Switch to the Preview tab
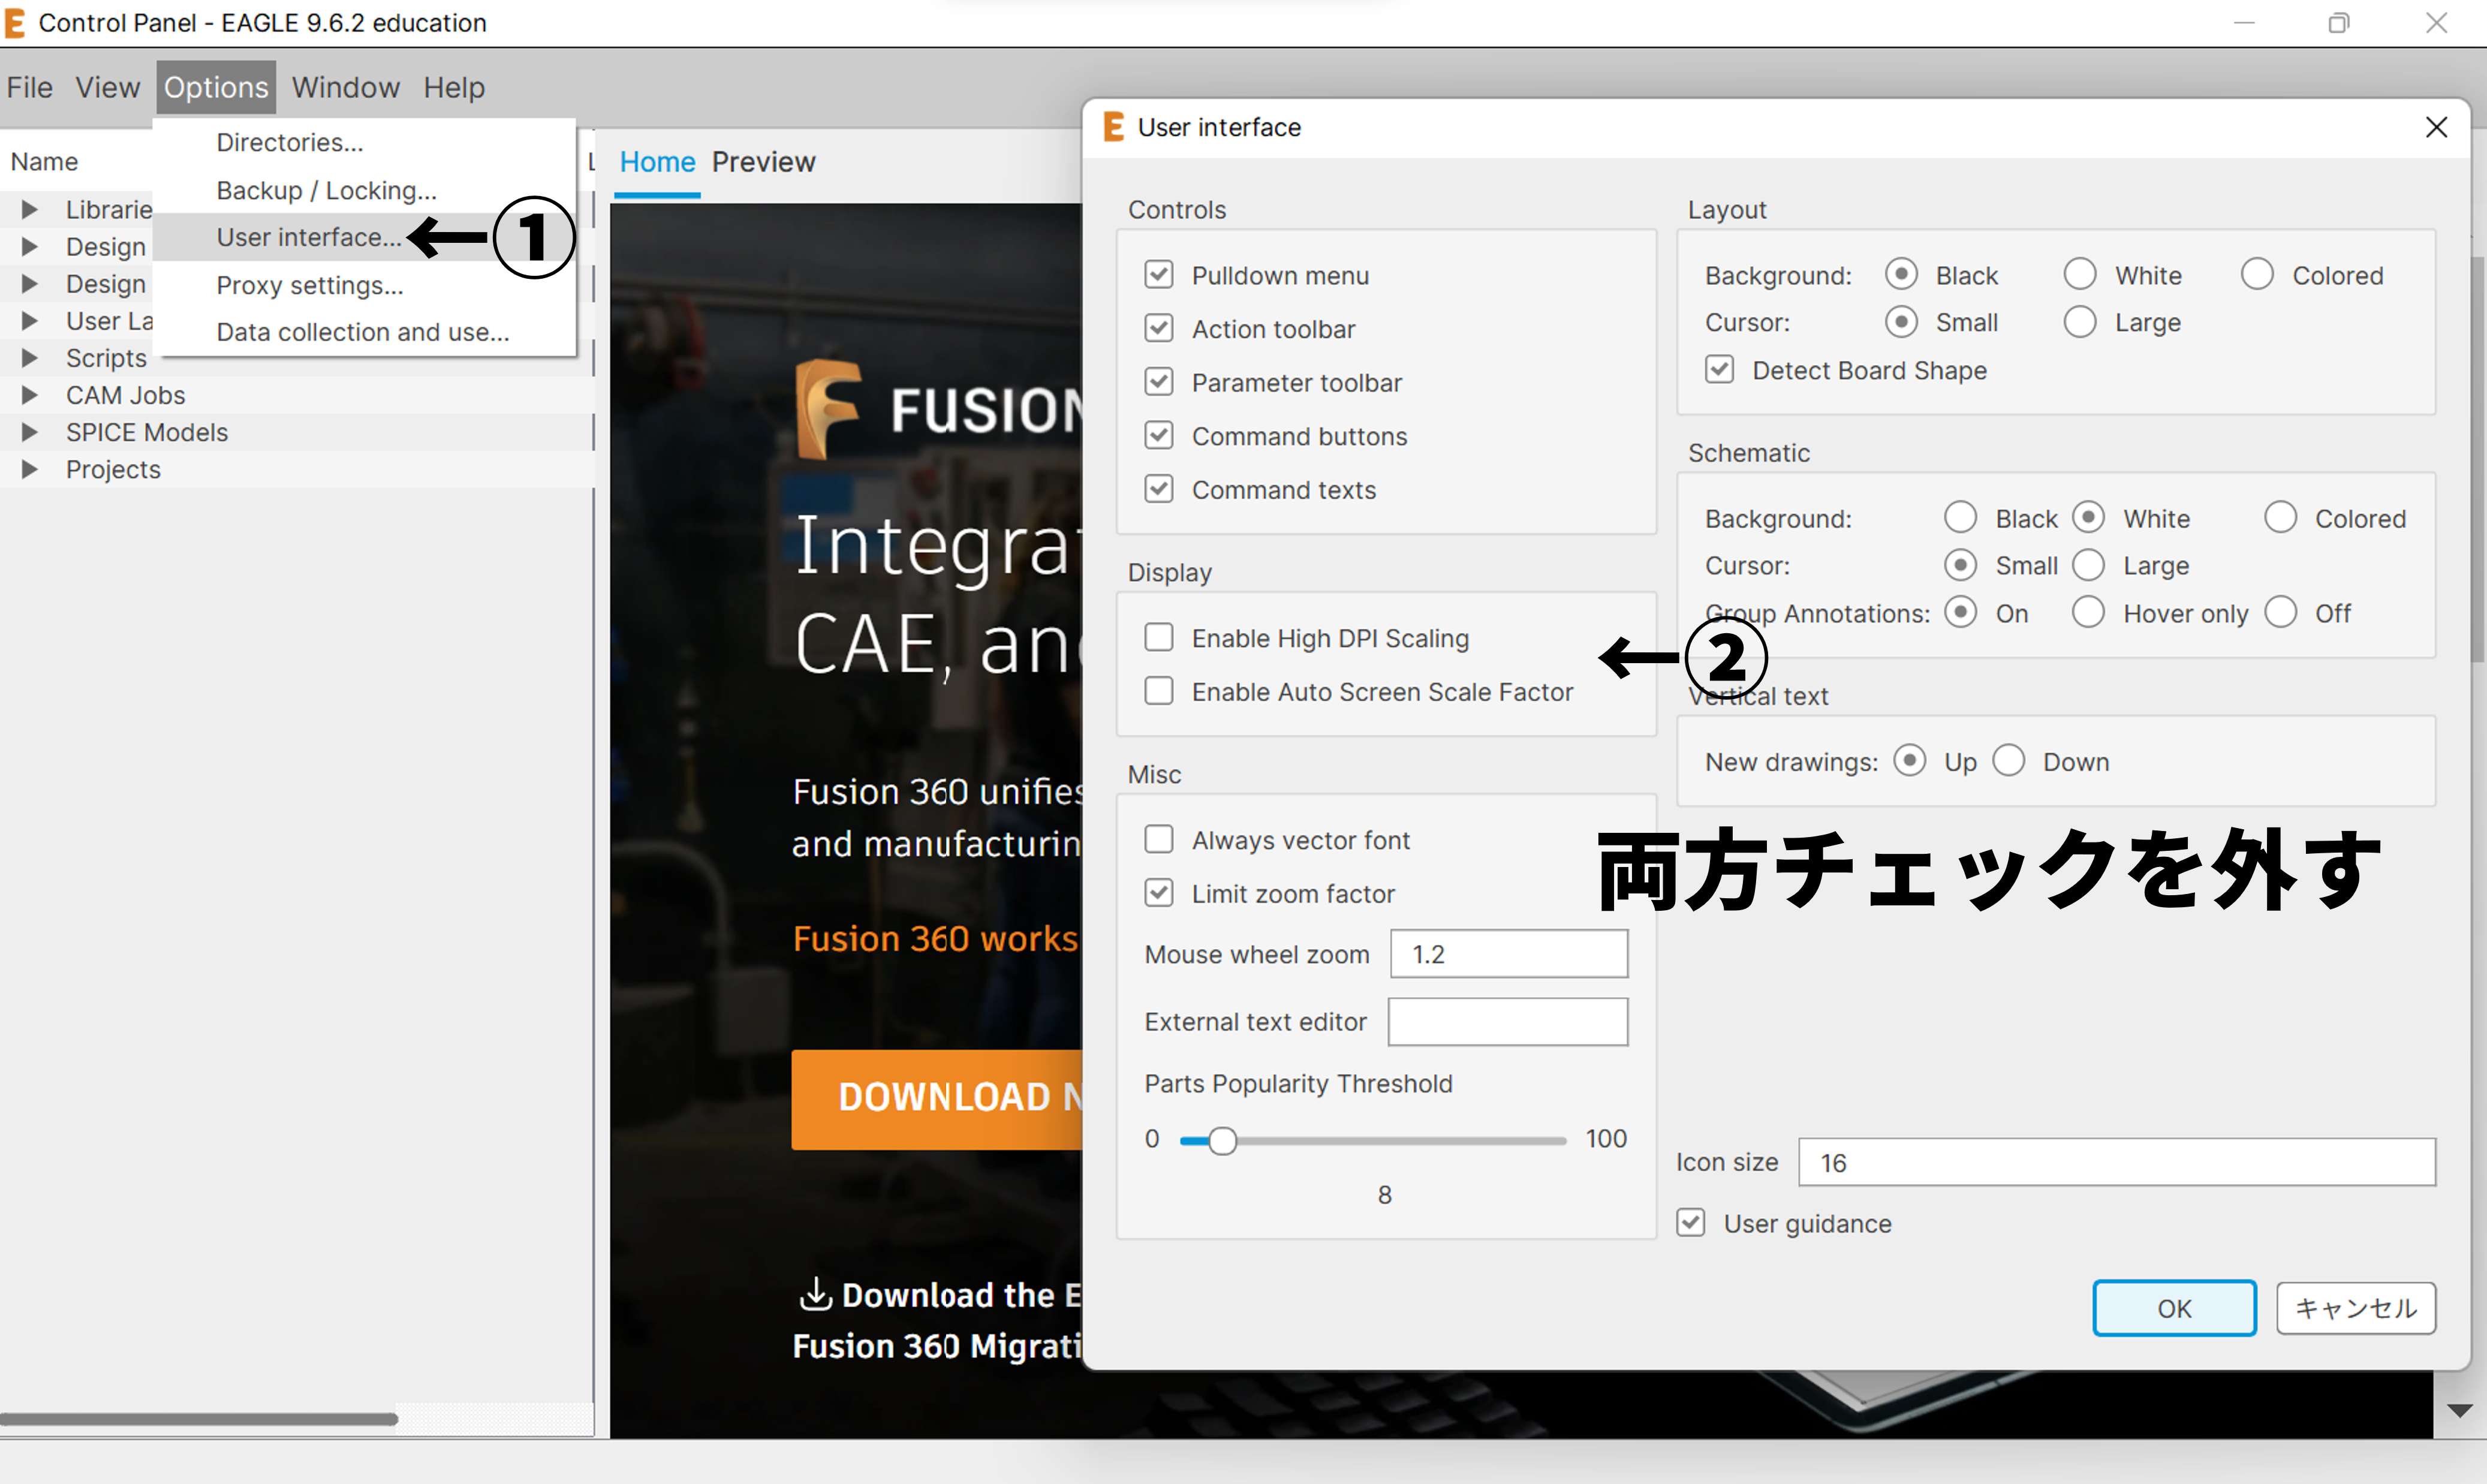Viewport: 2487px width, 1484px height. 763,162
